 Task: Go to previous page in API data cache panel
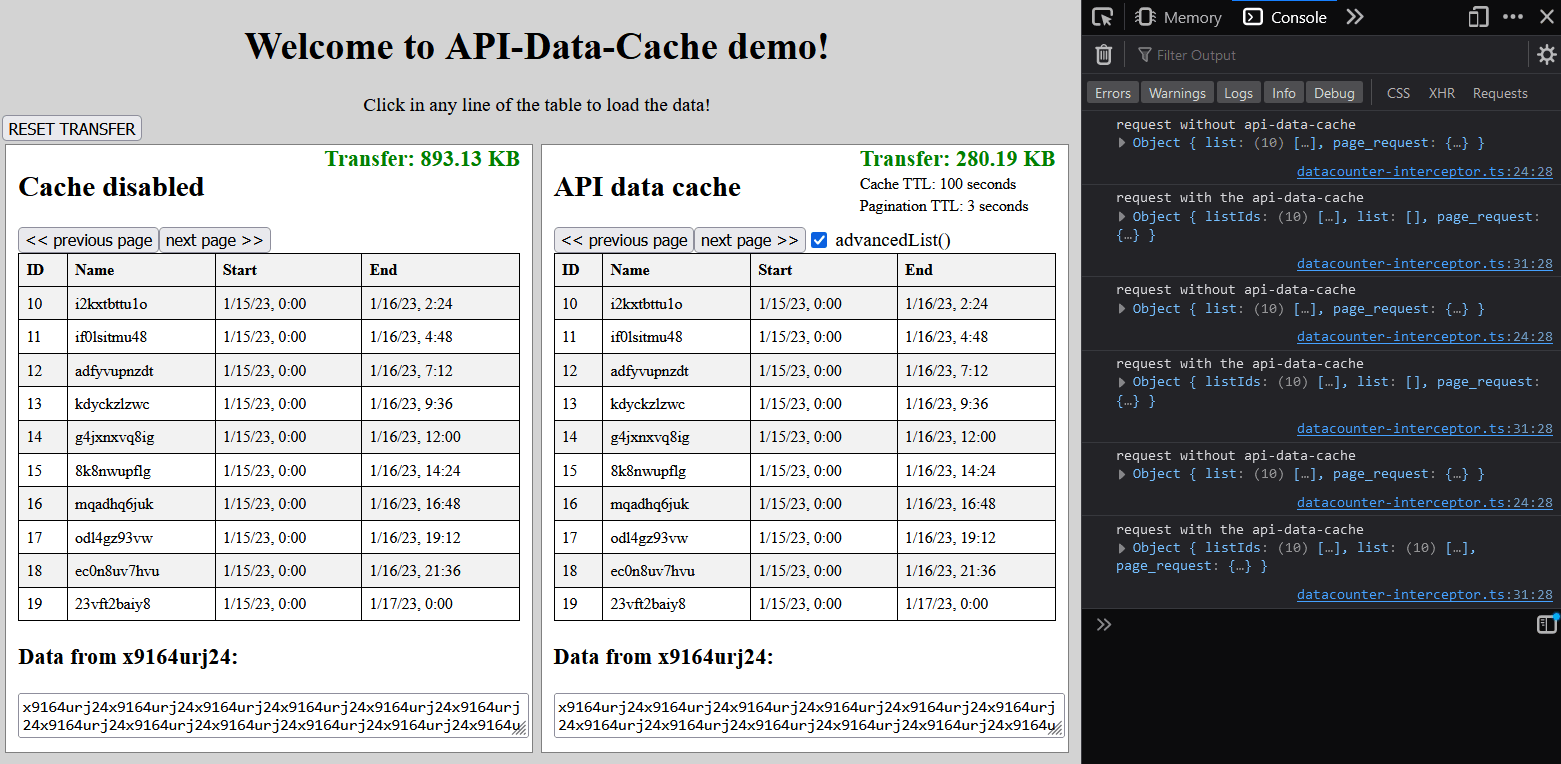coord(624,240)
